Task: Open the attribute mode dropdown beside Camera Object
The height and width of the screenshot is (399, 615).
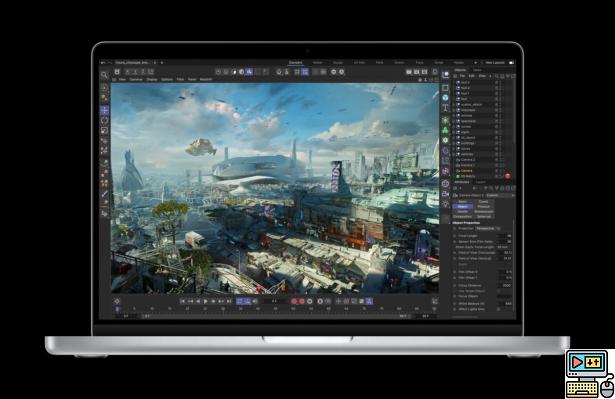Action: [500, 195]
